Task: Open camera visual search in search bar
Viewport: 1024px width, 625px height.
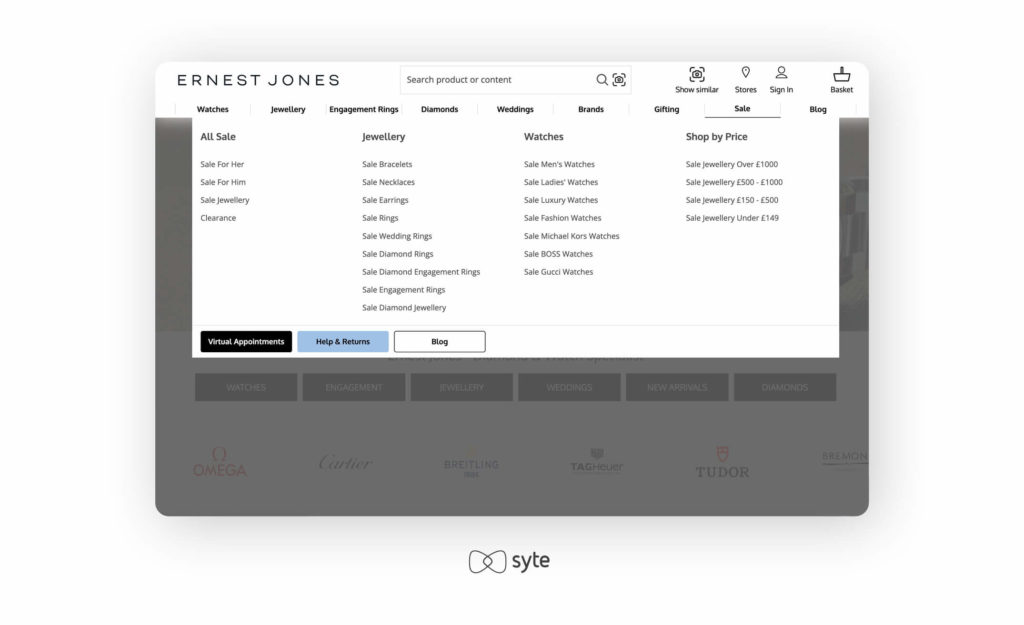Action: 619,80
